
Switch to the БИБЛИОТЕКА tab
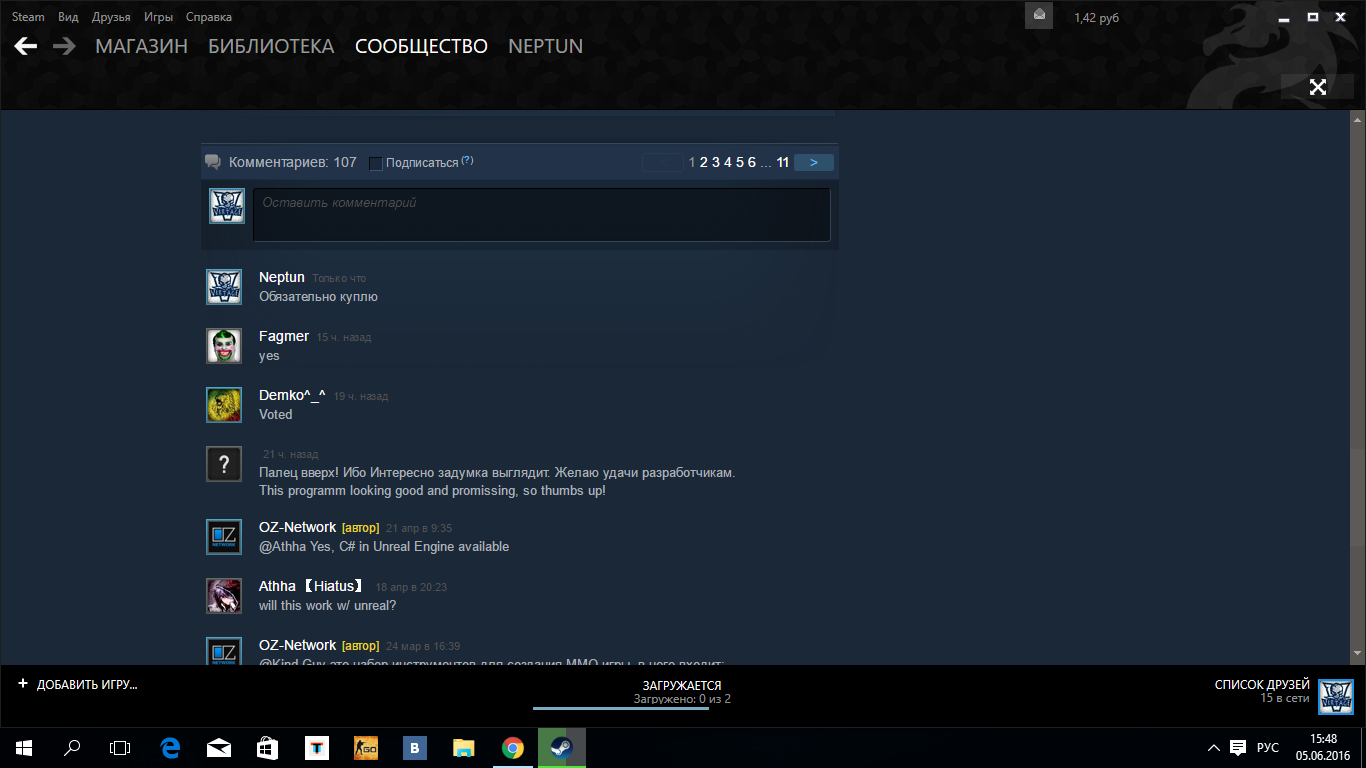click(271, 46)
